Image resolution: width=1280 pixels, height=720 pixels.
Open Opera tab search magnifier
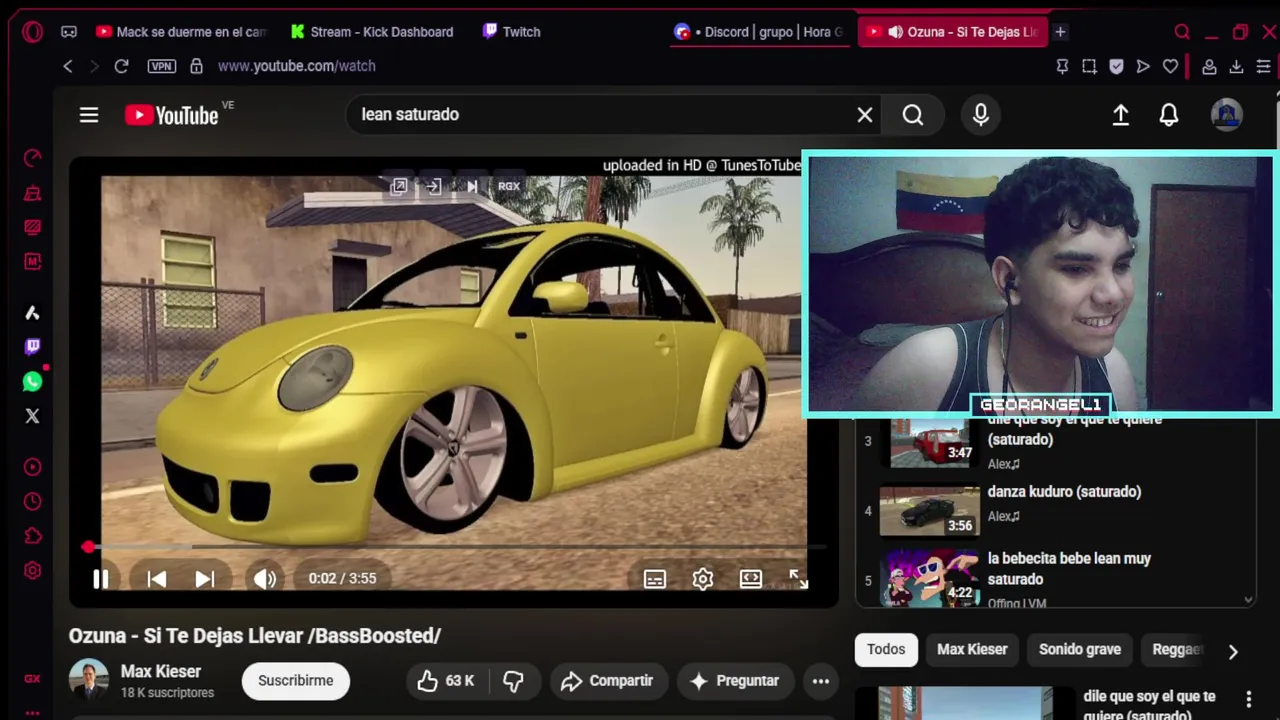pyautogui.click(x=1182, y=32)
